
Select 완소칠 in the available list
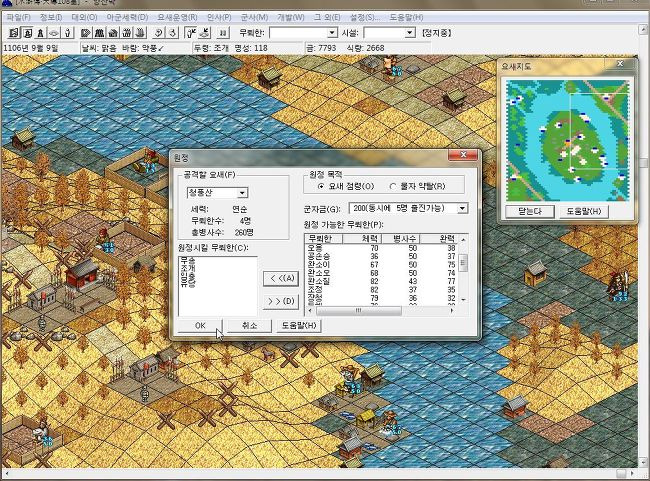318,281
